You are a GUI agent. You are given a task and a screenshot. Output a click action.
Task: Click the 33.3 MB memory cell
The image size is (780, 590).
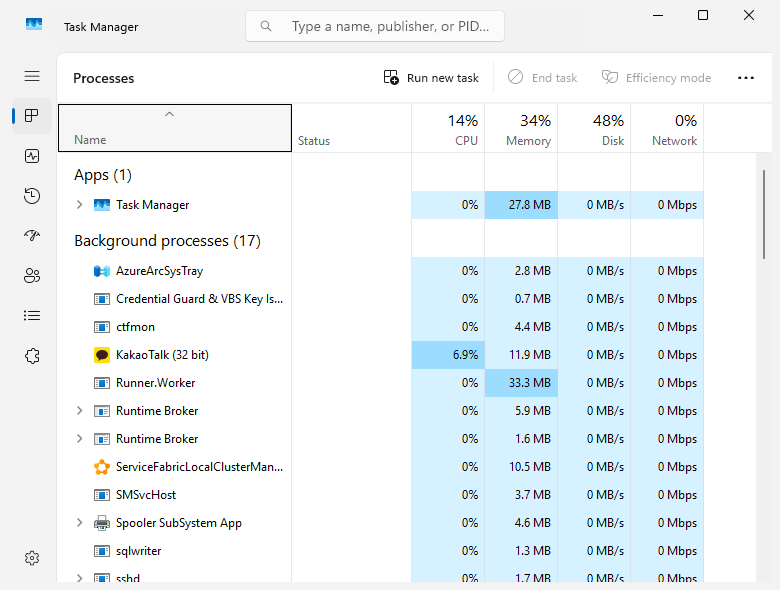(x=521, y=383)
